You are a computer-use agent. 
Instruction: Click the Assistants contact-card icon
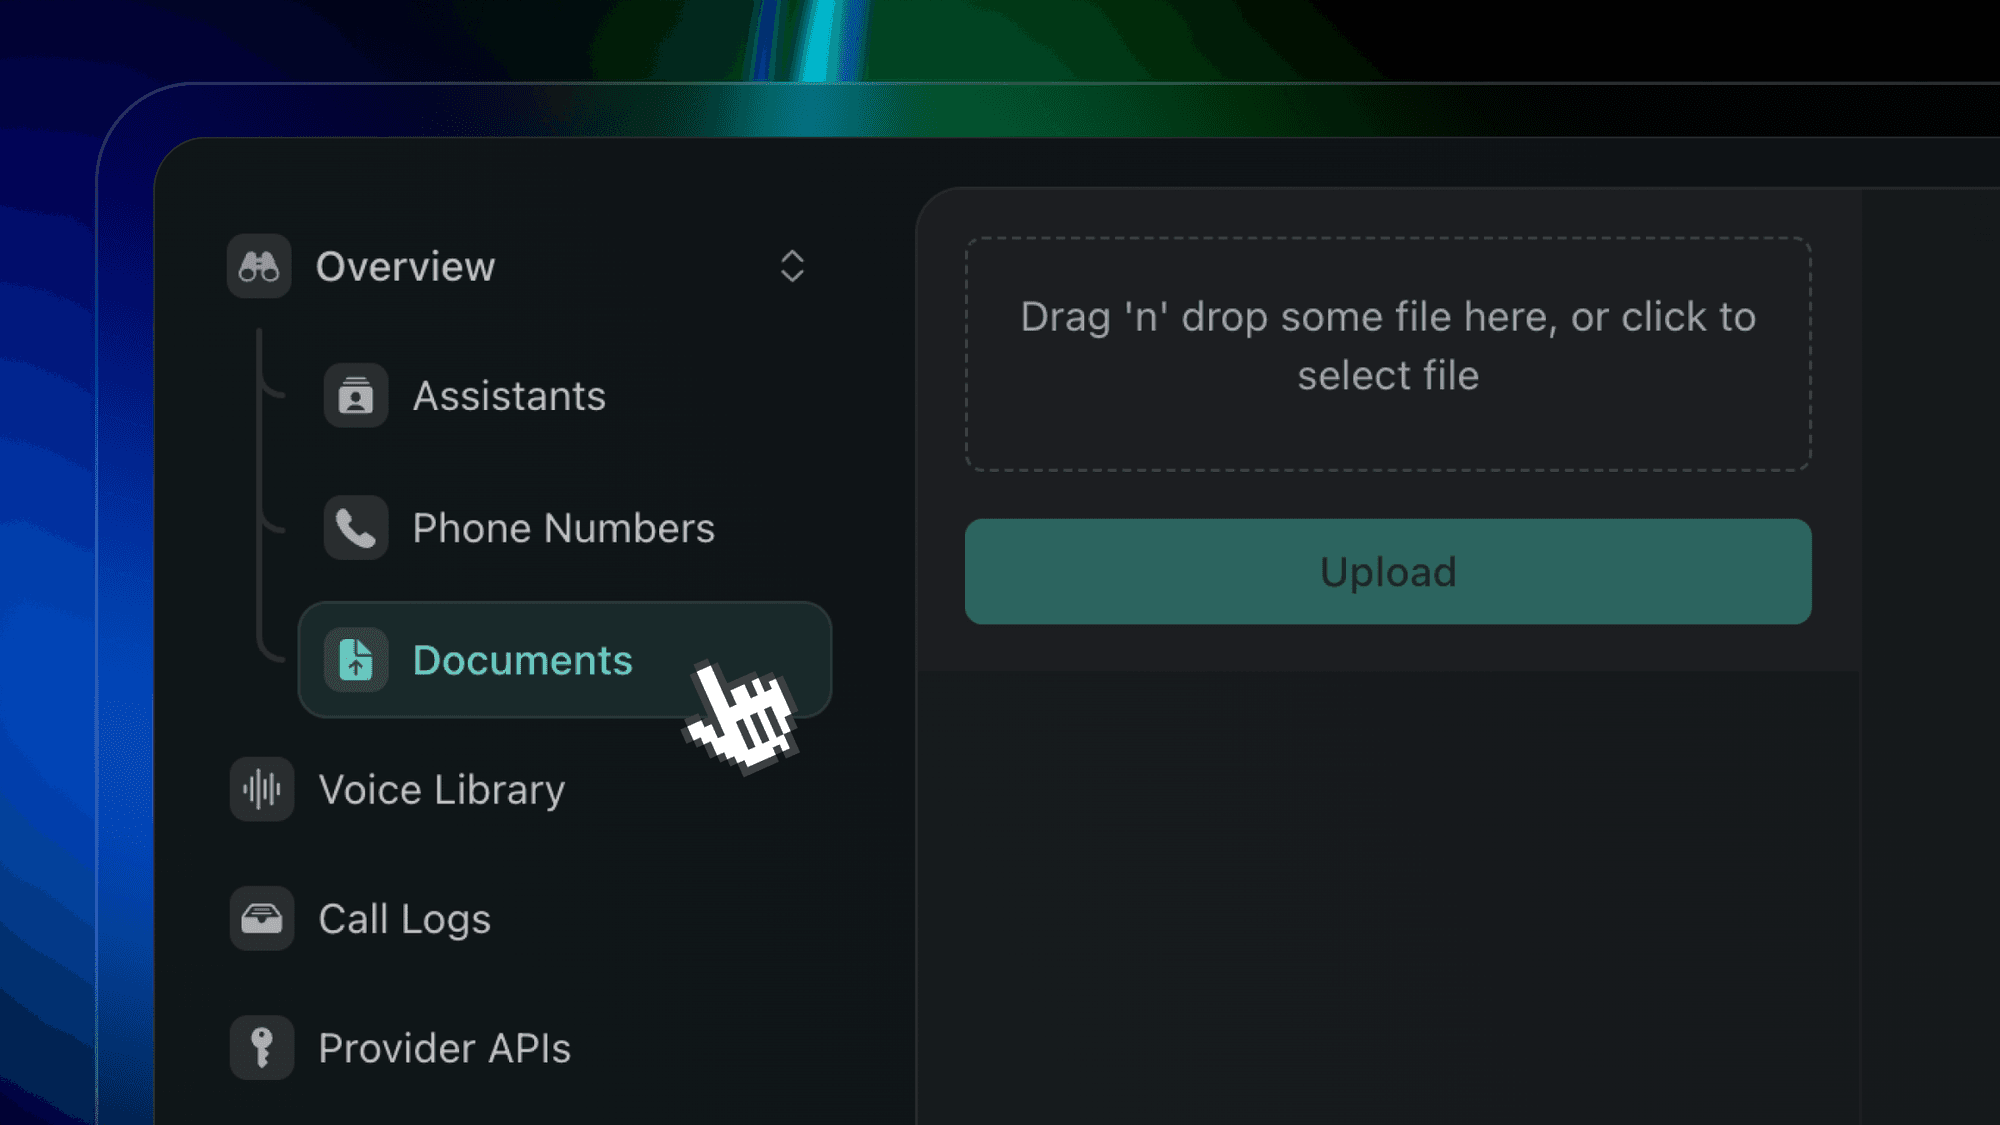click(355, 396)
